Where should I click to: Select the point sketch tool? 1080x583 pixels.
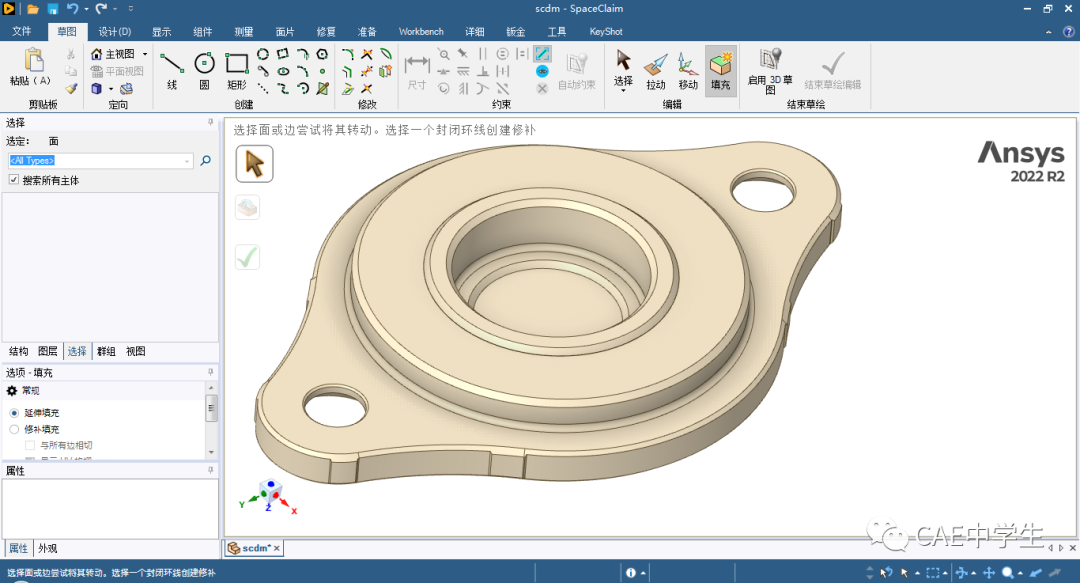pos(322,71)
